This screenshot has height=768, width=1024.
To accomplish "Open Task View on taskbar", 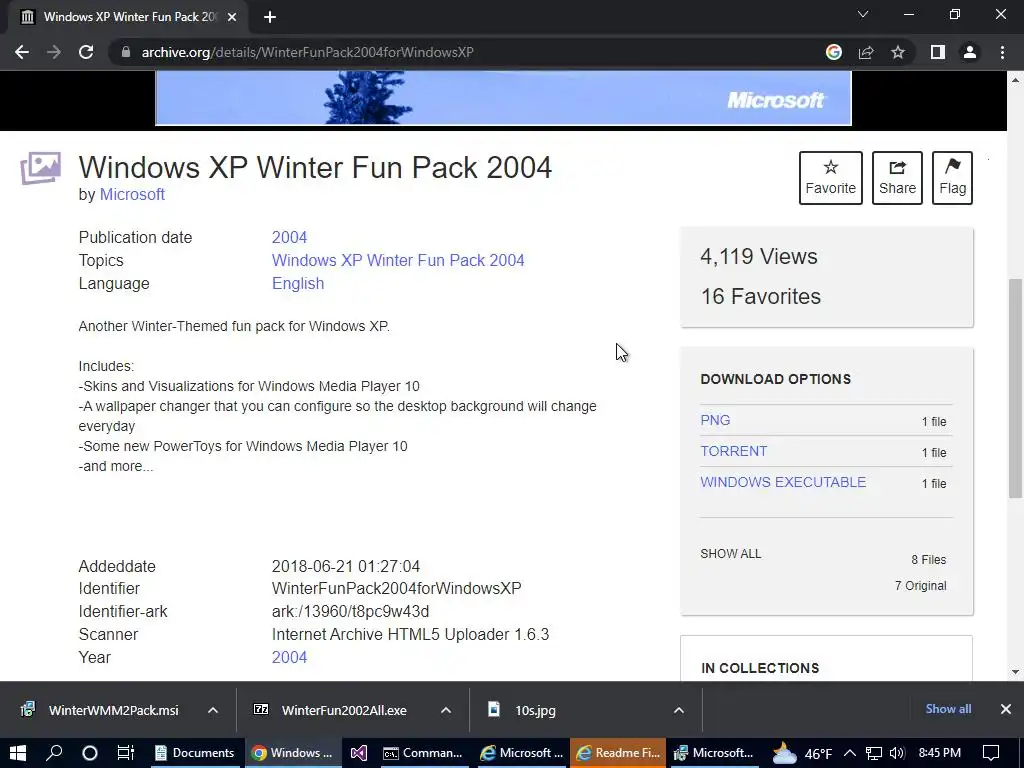I will click(x=125, y=753).
